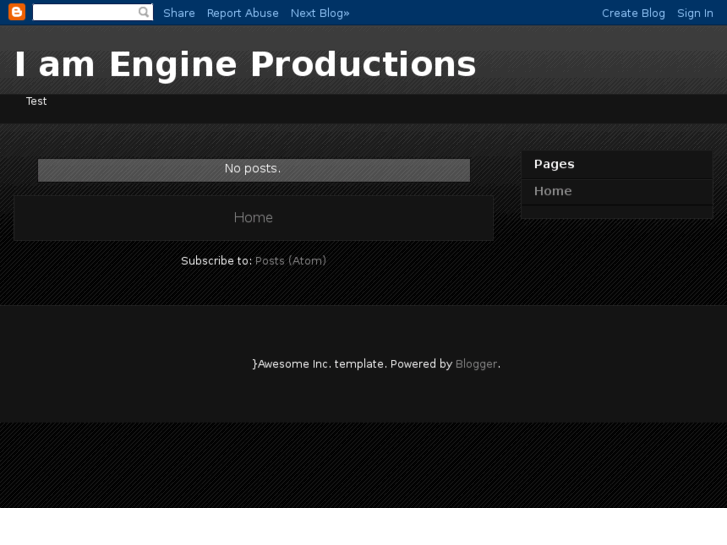Select Report Abuse in the navbar
This screenshot has height=545, width=727.
(242, 13)
